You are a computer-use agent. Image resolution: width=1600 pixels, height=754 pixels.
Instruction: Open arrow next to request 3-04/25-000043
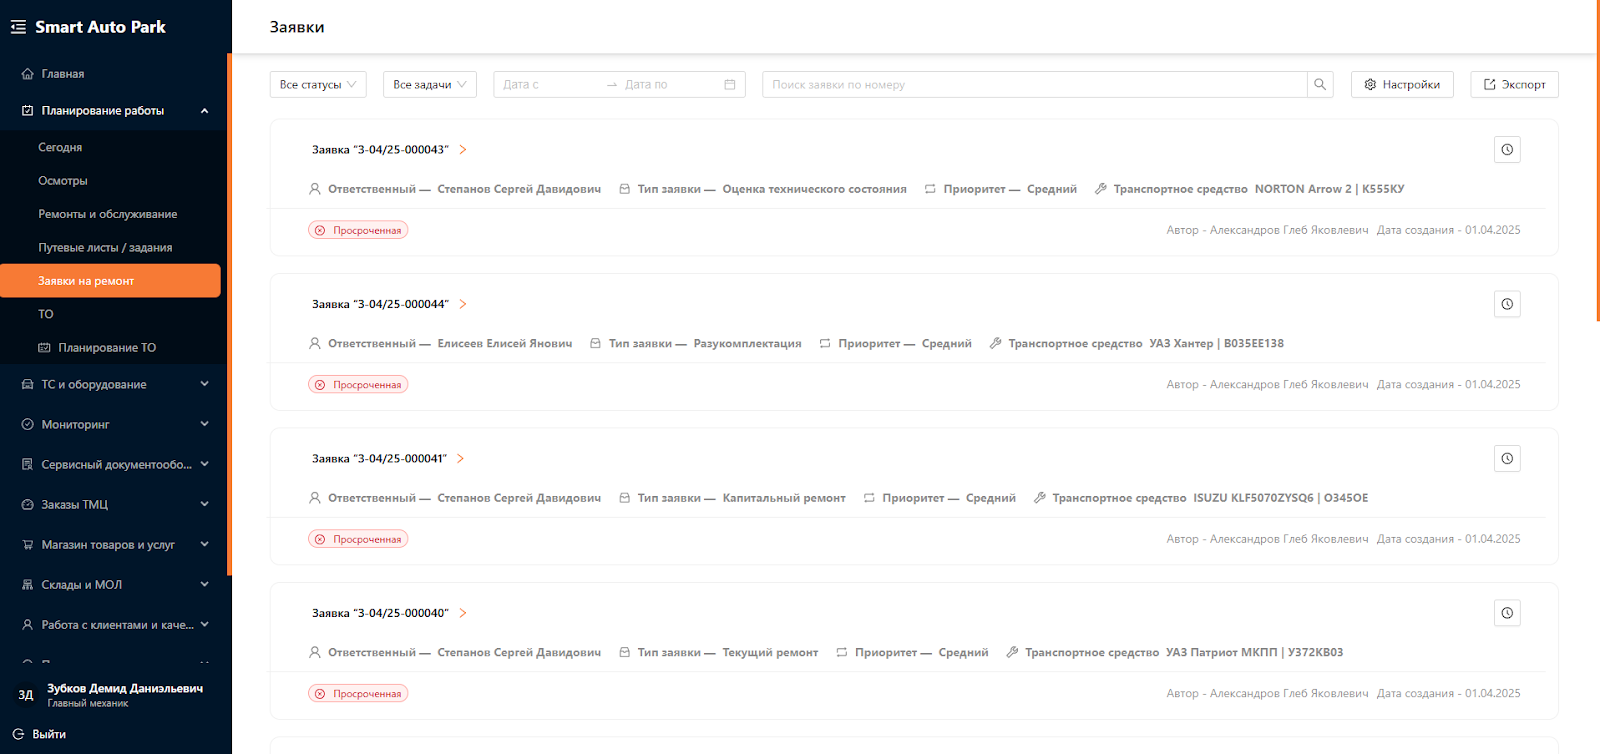(463, 150)
